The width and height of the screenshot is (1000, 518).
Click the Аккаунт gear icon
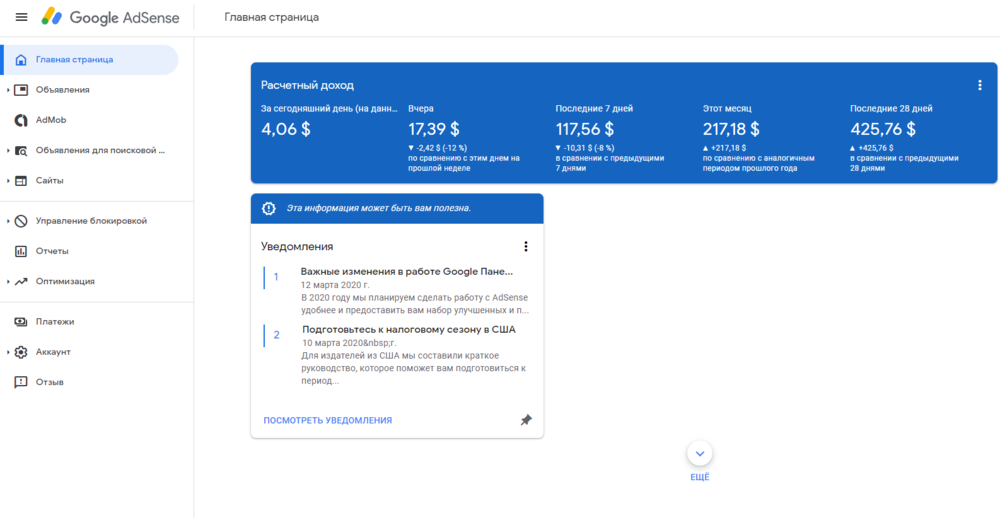pos(21,352)
